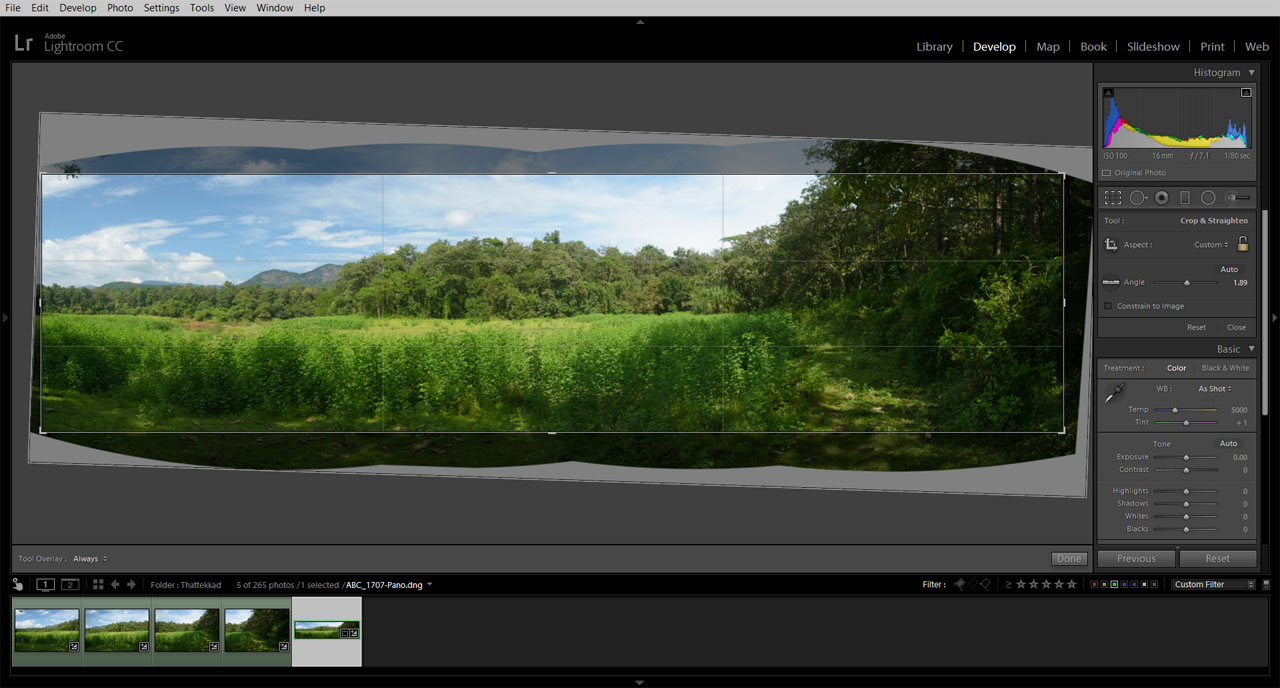Select the Crop Overlay tool

click(x=1113, y=197)
